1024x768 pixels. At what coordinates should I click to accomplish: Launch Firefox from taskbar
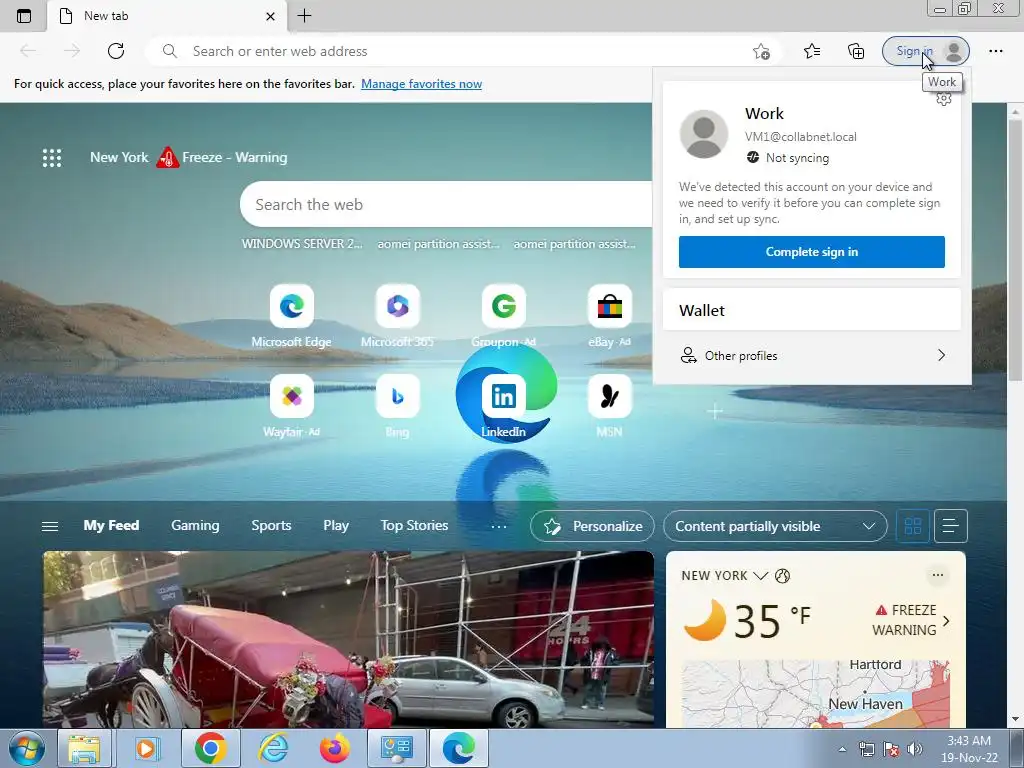[334, 748]
